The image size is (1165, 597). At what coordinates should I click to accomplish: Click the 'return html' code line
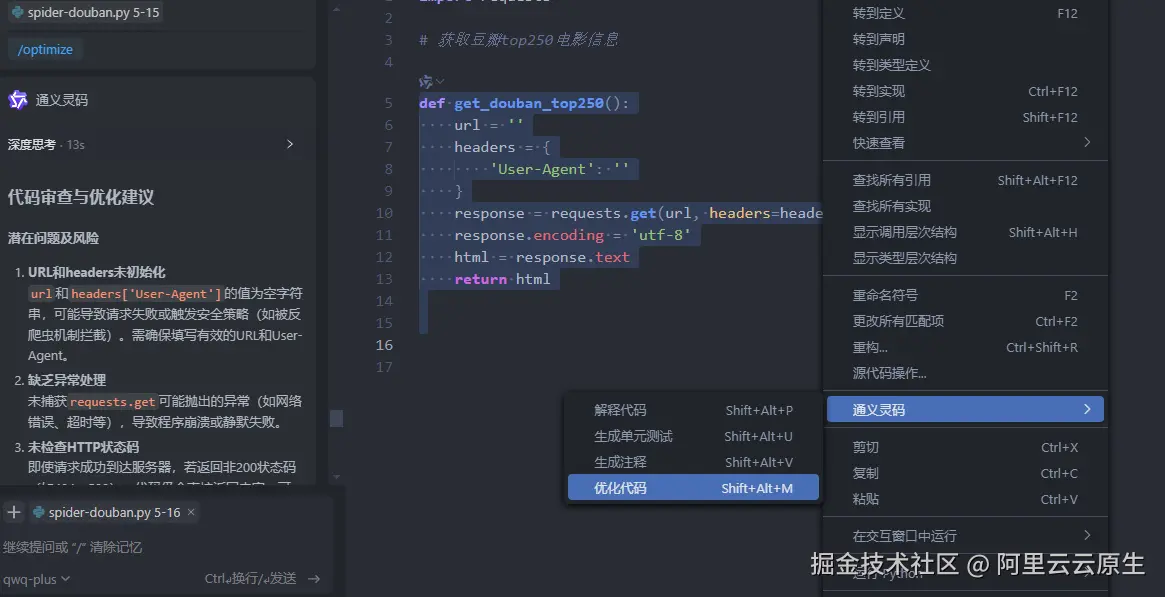tap(502, 279)
